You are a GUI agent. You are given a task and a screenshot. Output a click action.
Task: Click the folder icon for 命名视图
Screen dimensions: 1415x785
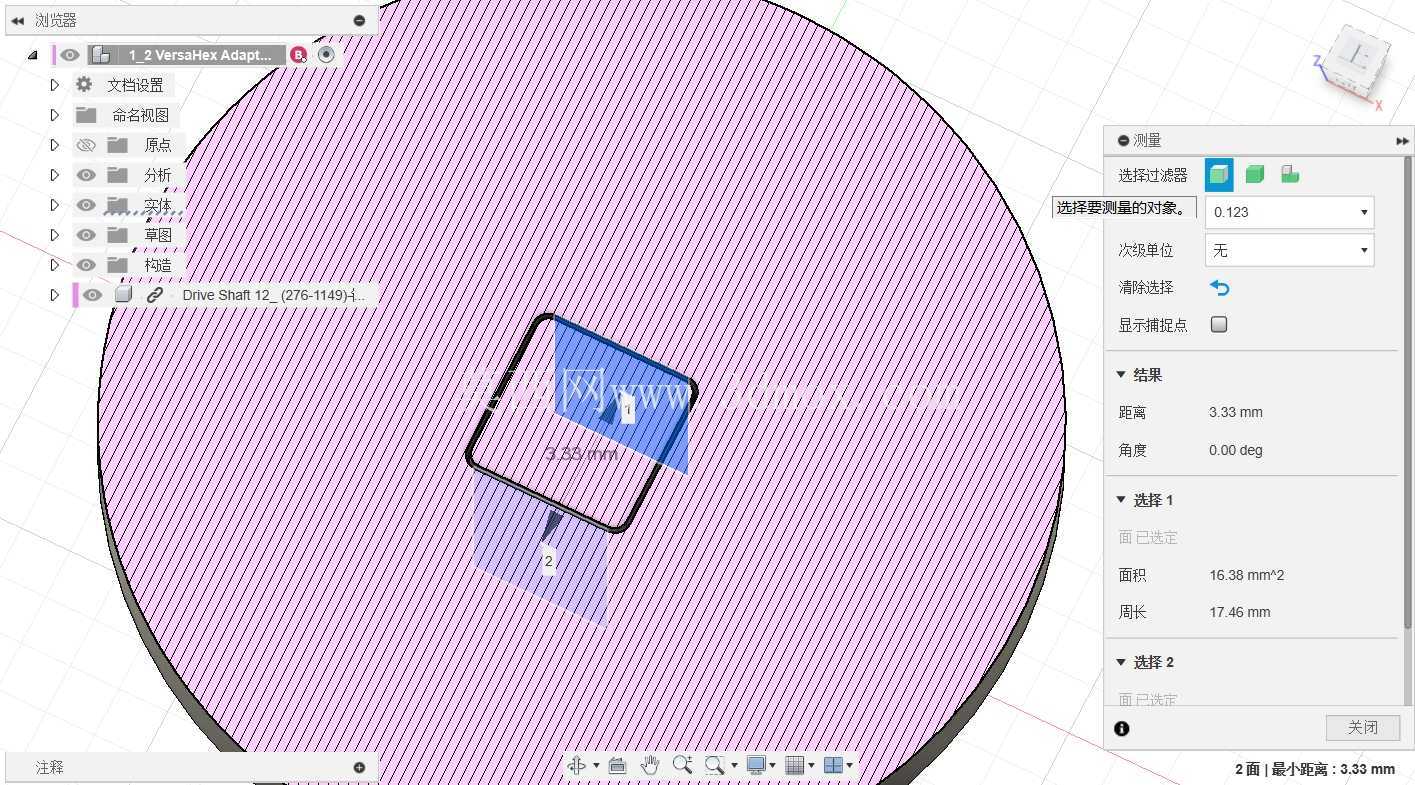(86, 115)
